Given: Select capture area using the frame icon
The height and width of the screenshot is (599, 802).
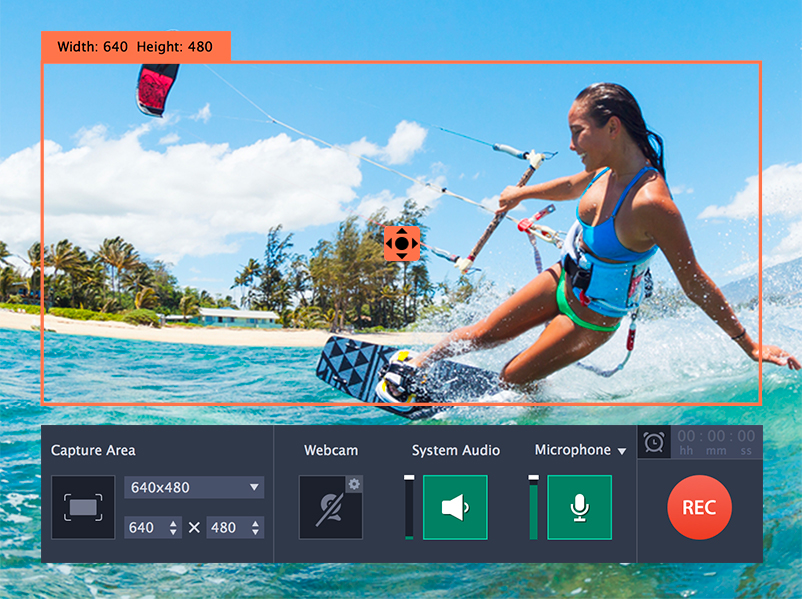Looking at the screenshot, I should click(x=83, y=507).
